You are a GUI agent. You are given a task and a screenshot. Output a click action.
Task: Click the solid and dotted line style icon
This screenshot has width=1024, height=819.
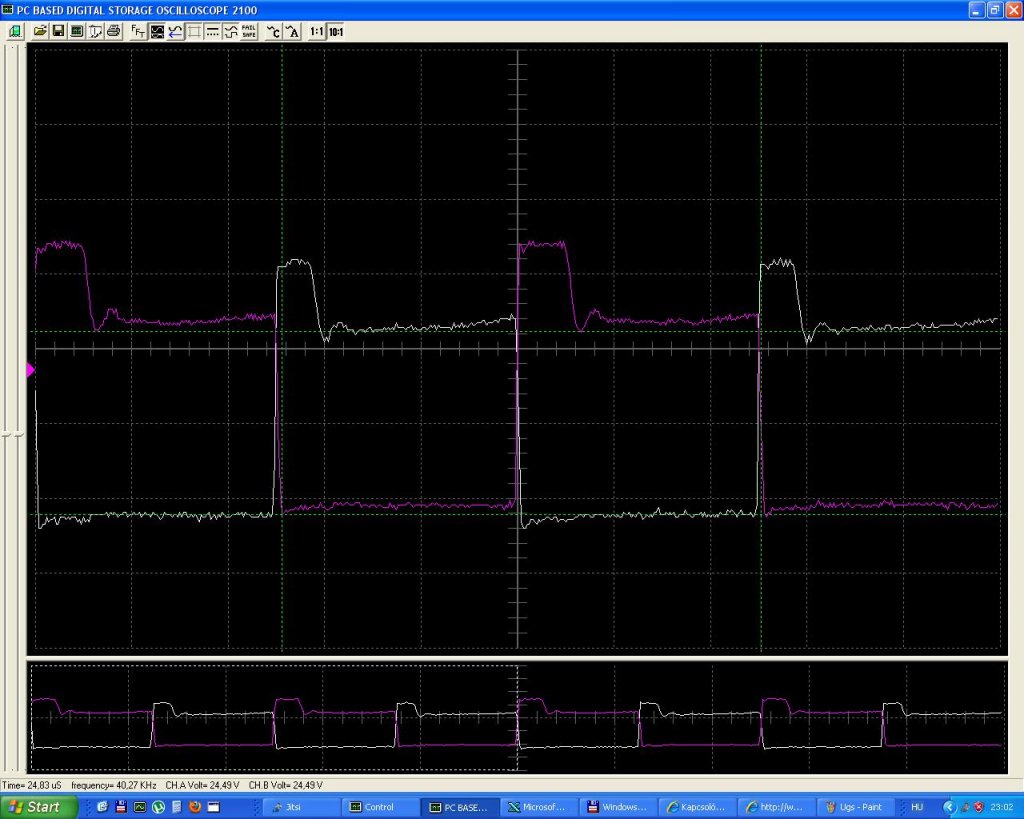tap(212, 31)
